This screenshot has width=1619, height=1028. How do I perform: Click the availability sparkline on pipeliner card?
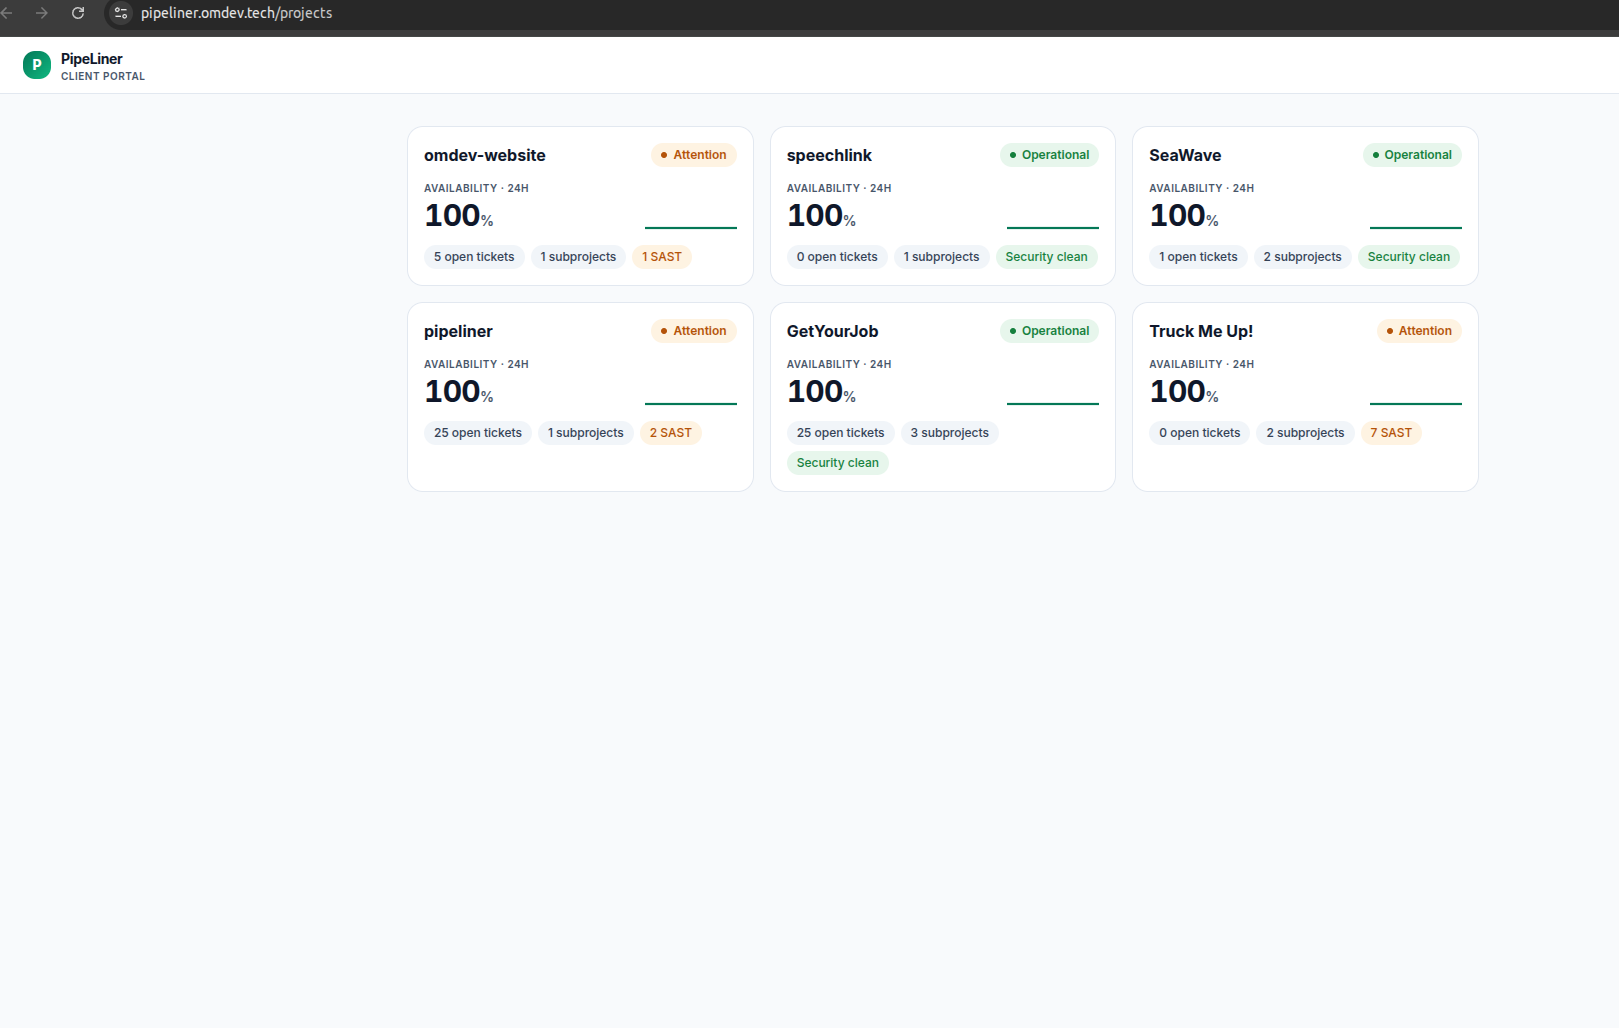point(691,403)
